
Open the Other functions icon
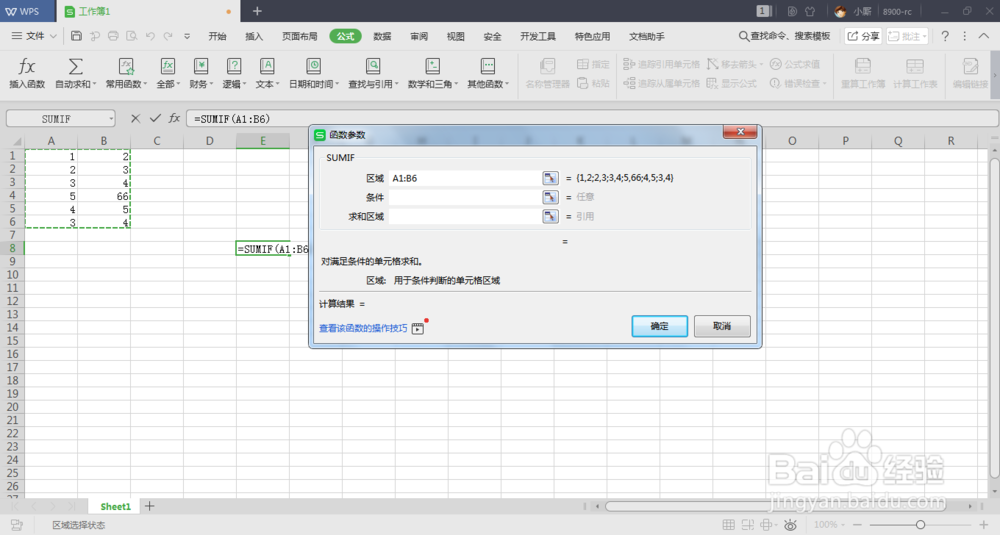pos(488,66)
